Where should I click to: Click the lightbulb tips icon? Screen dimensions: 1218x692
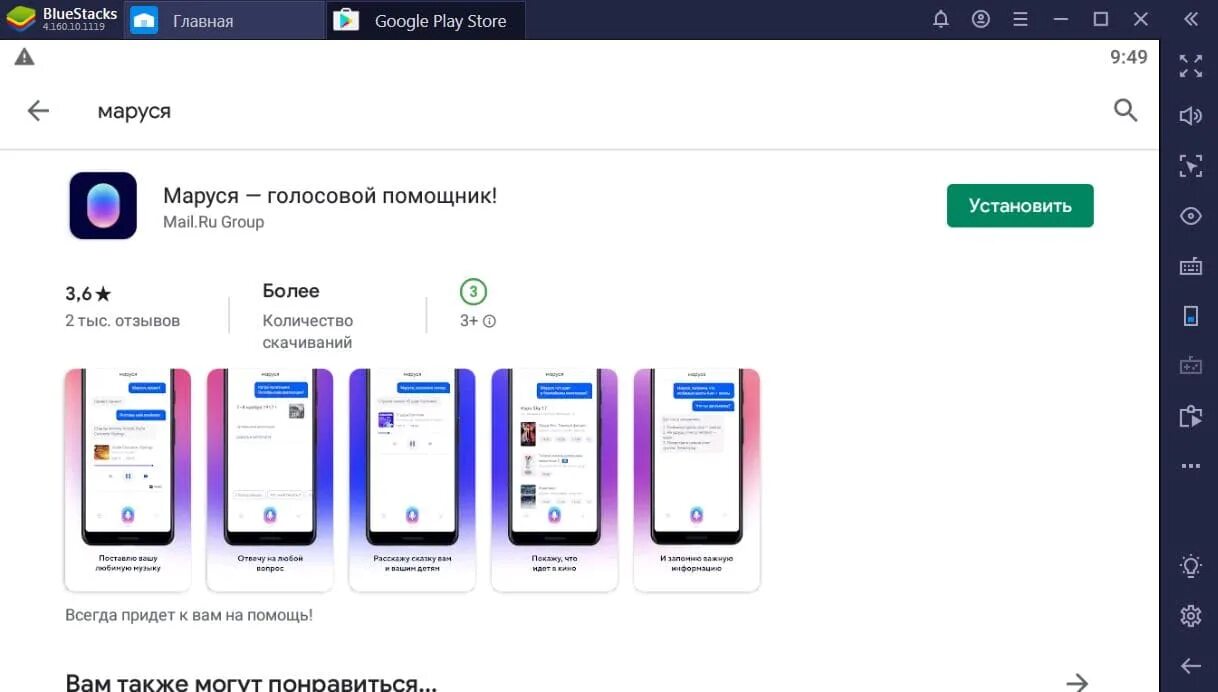(1190, 566)
